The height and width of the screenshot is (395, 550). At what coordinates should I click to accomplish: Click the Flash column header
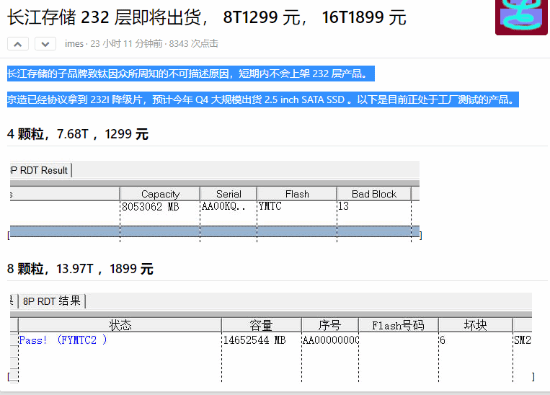click(297, 194)
